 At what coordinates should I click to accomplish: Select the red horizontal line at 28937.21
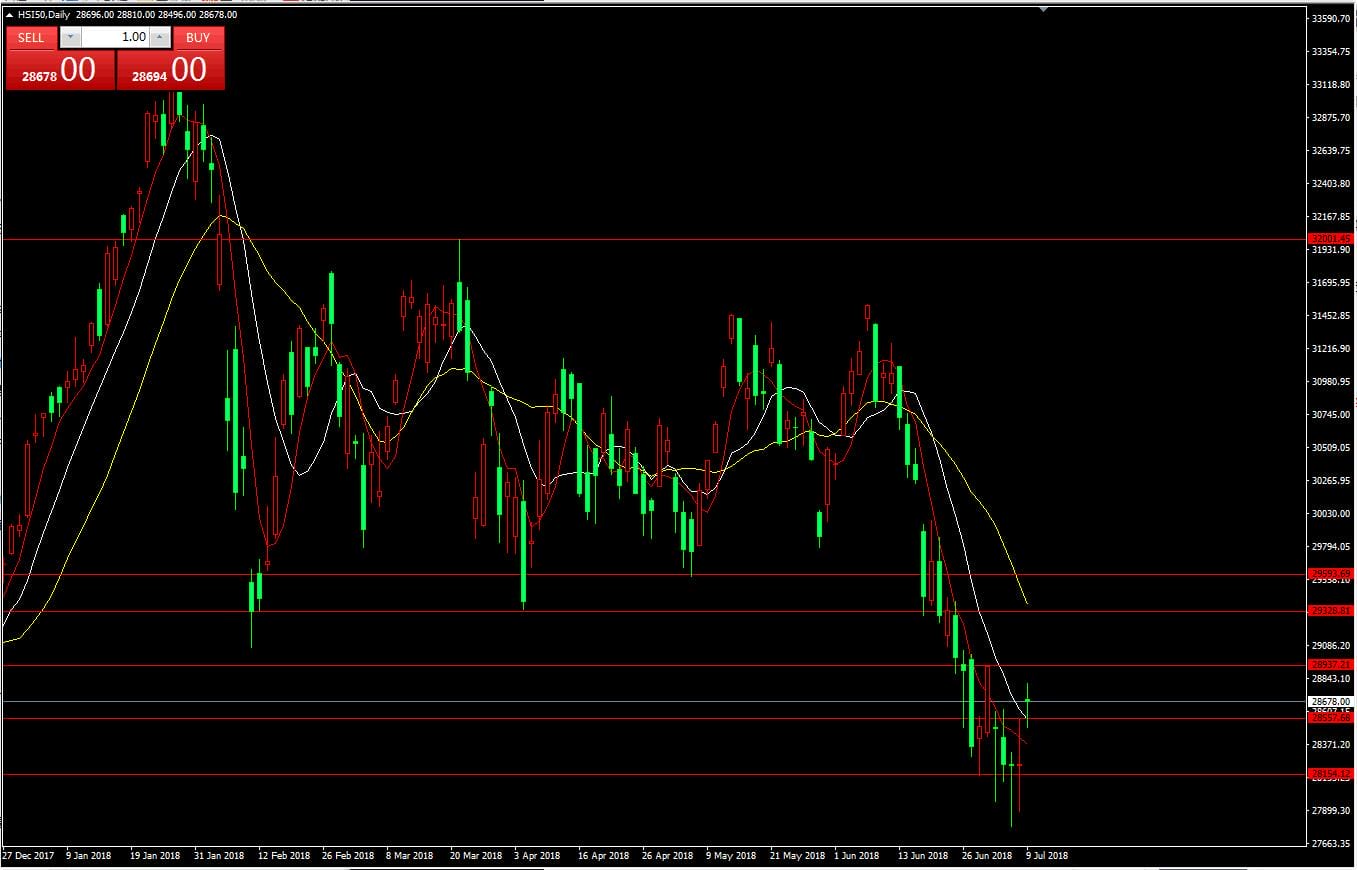point(650,665)
